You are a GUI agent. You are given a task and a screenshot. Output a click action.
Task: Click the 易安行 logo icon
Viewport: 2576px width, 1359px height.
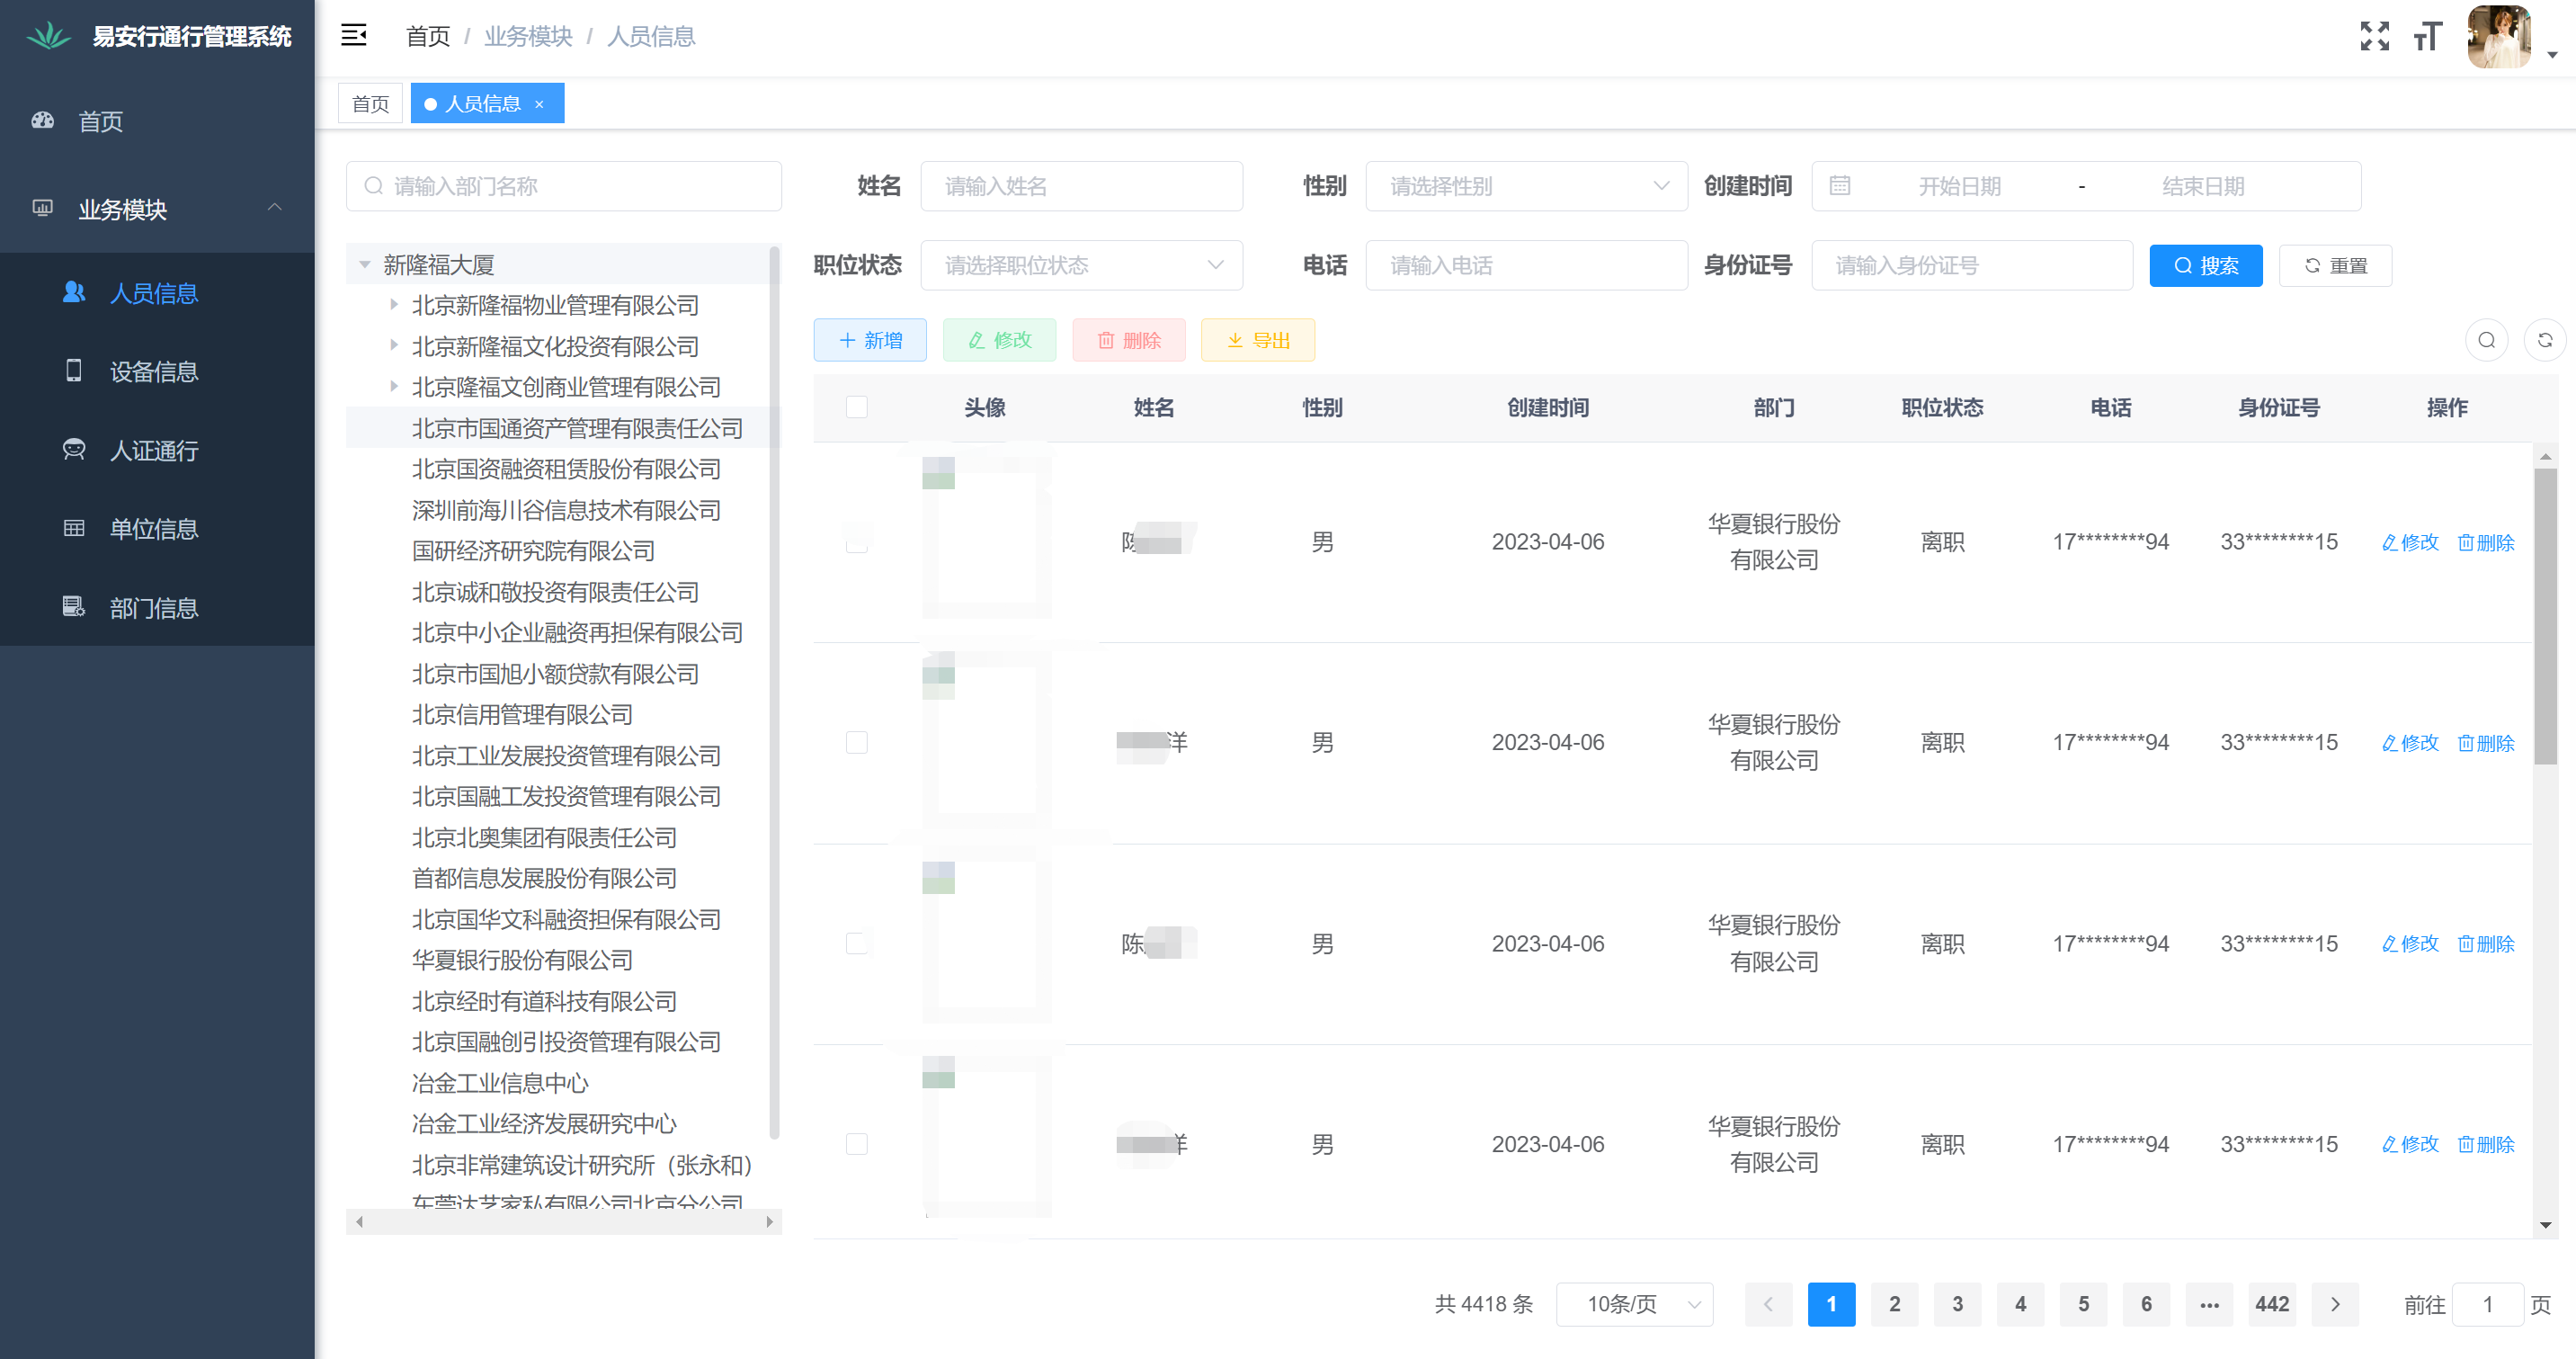[48, 36]
